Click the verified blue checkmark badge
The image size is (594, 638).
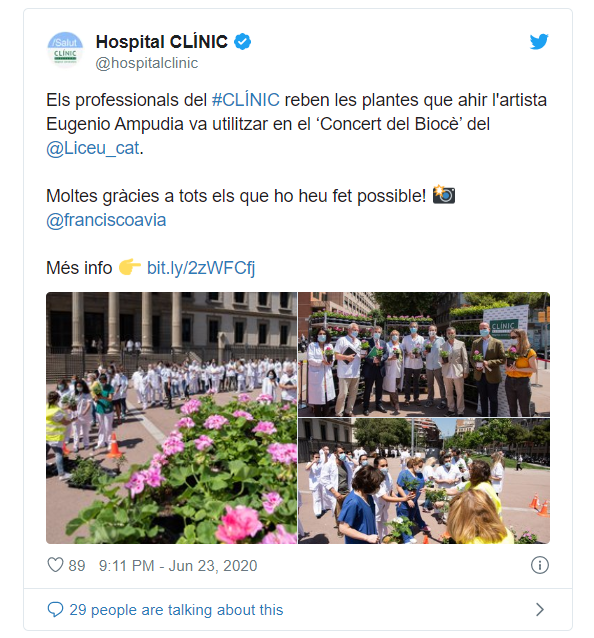[x=242, y=42]
